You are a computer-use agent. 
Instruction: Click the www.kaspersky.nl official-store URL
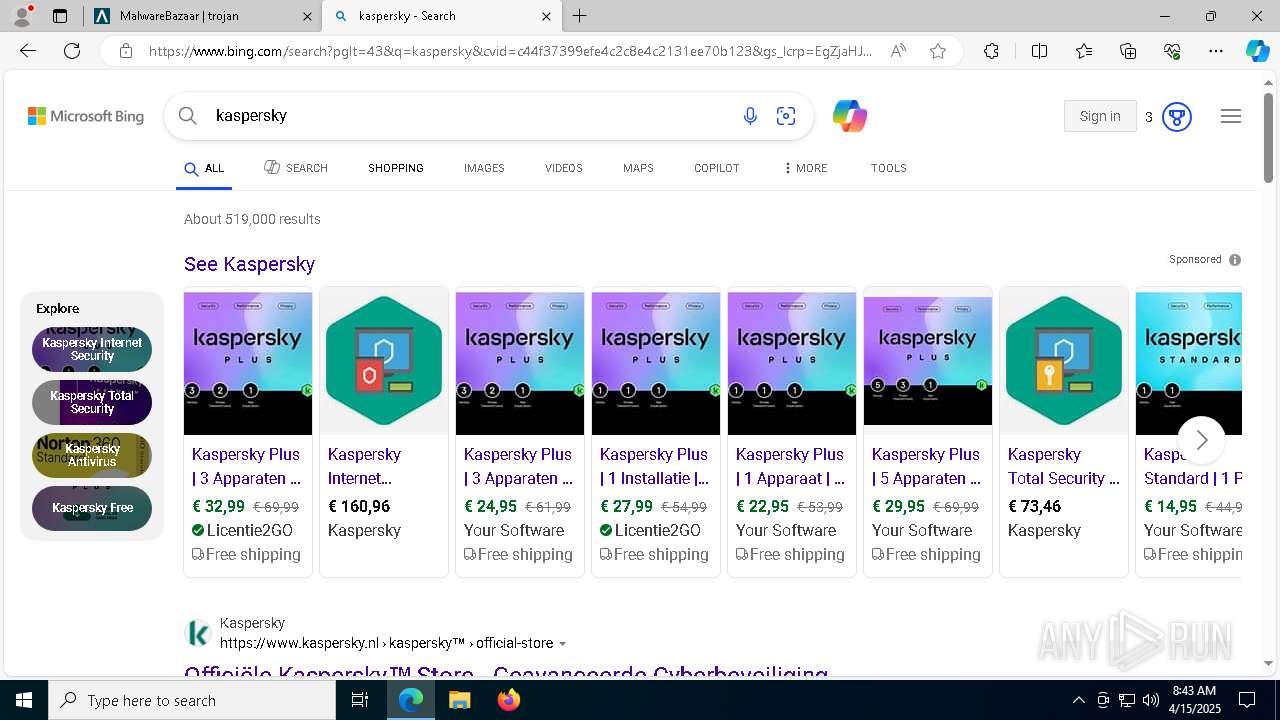386,644
